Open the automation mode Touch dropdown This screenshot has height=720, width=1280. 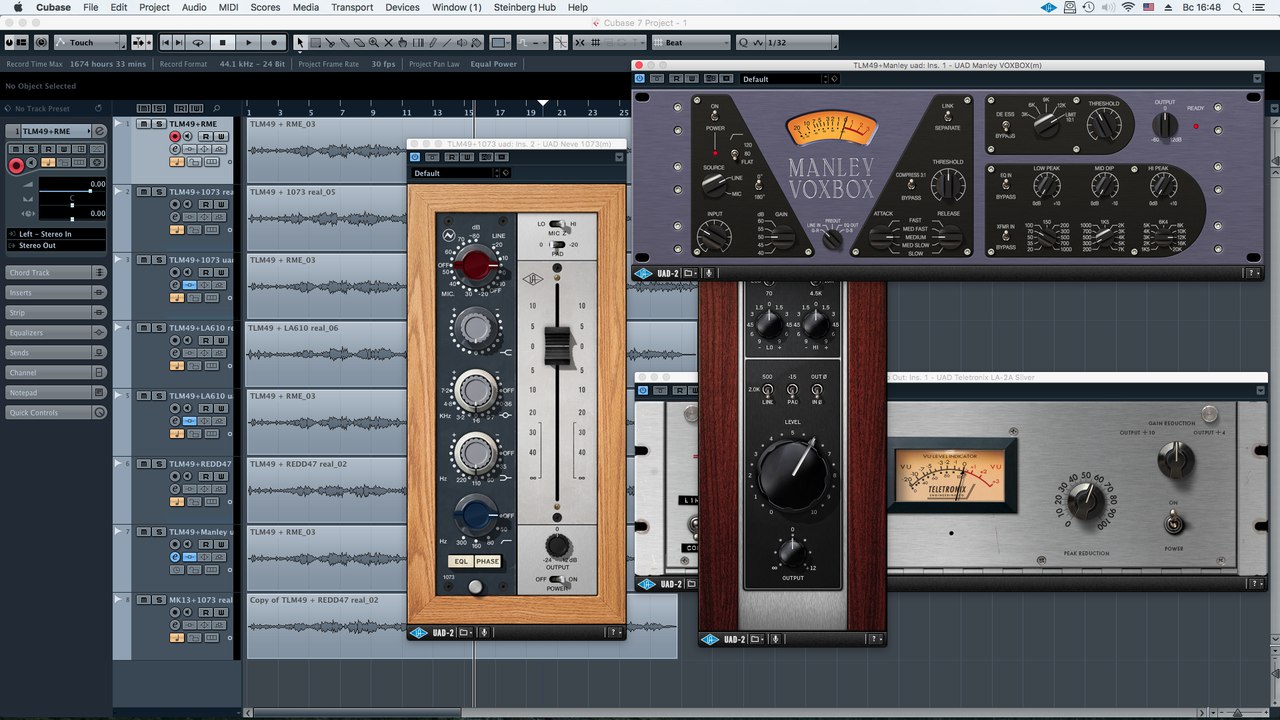click(x=89, y=43)
